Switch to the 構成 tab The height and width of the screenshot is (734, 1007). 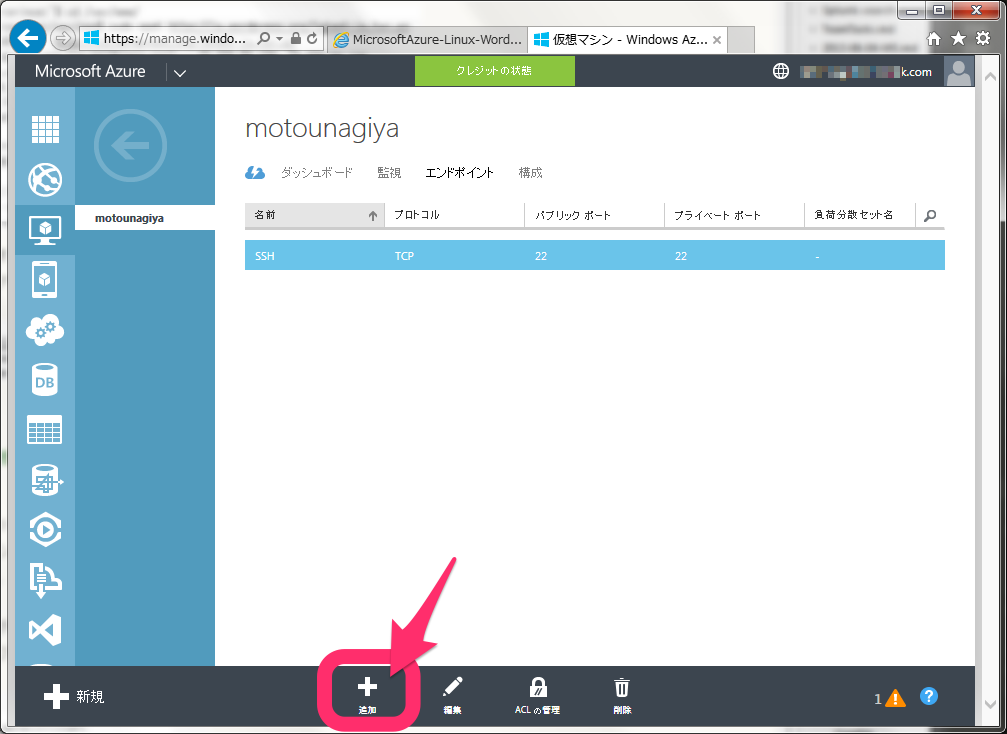530,173
